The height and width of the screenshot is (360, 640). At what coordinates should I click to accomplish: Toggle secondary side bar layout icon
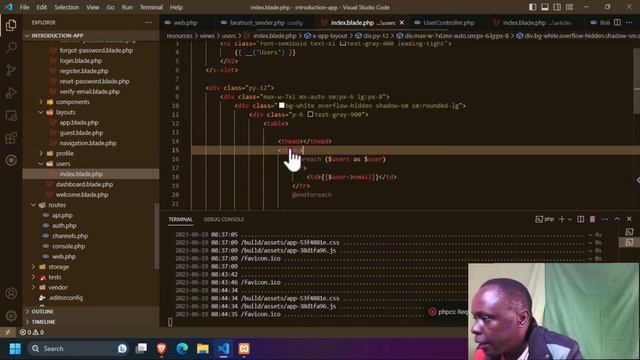pos(557,7)
